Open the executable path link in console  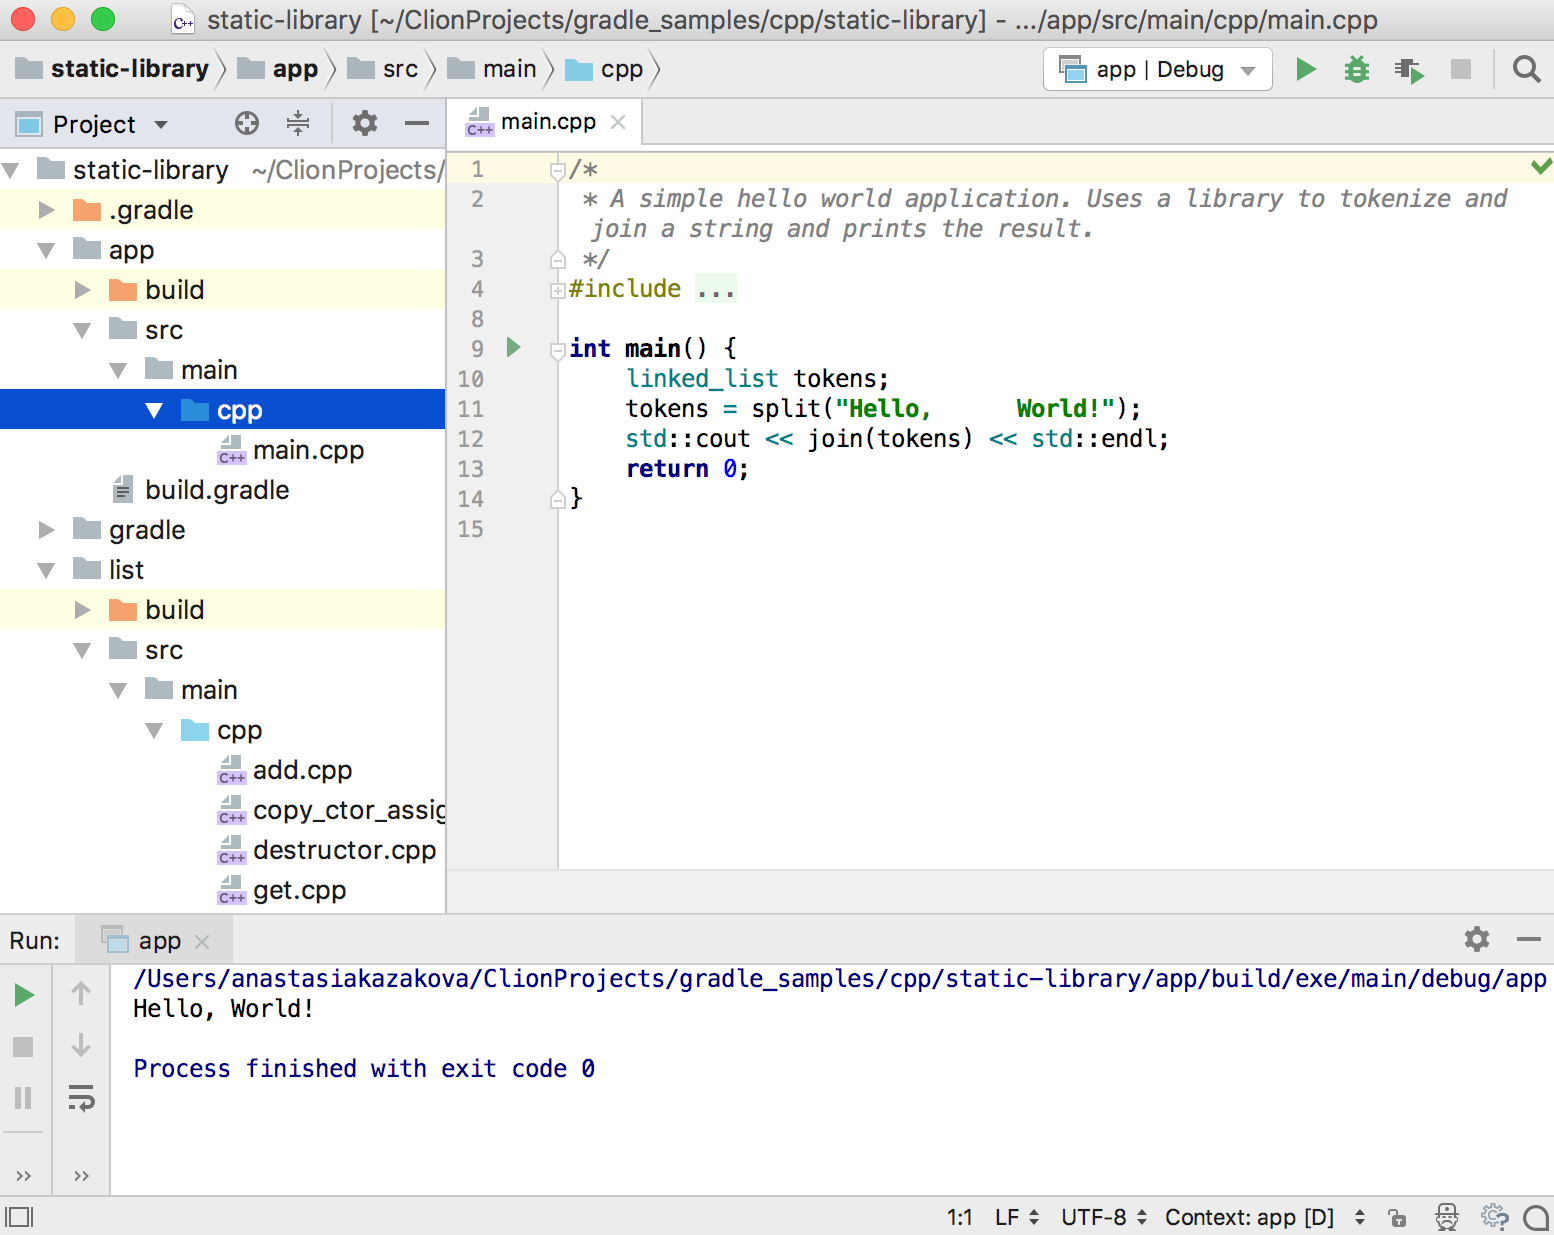840,978
